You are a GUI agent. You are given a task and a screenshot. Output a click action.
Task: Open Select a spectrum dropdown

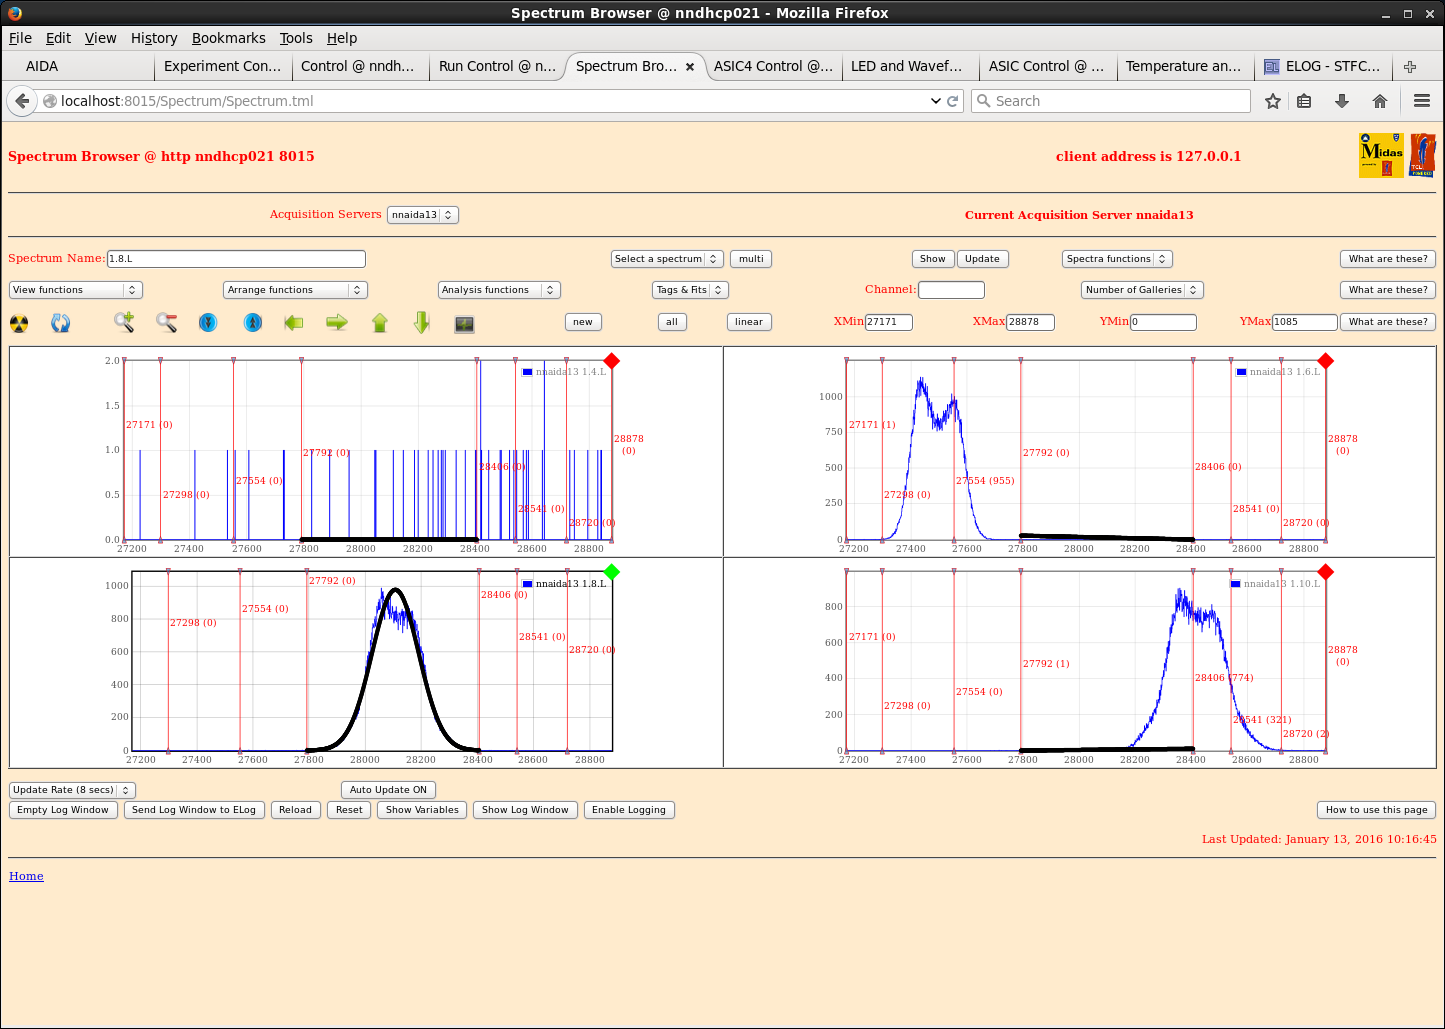667,259
